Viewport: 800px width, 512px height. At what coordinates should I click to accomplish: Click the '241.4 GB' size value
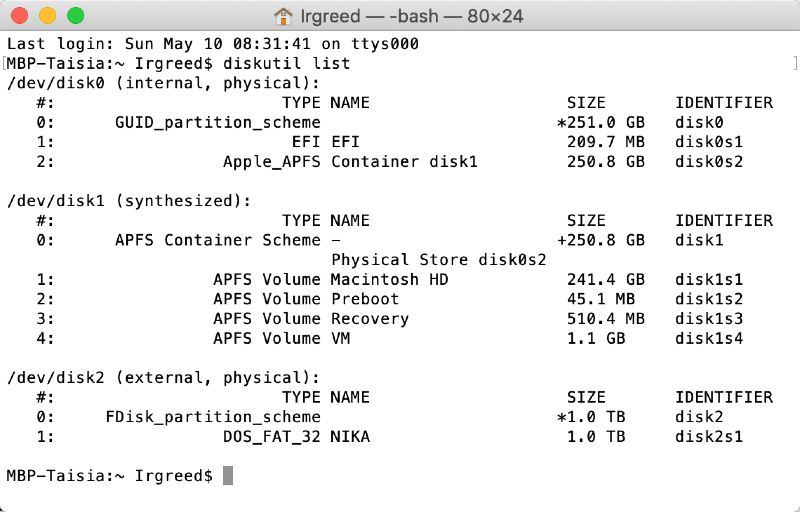606,279
